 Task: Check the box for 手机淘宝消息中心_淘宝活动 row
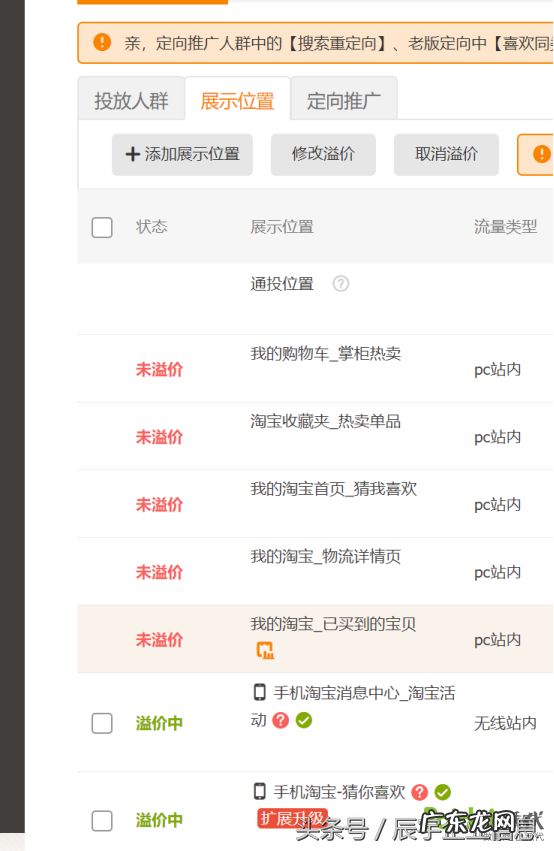click(x=102, y=723)
